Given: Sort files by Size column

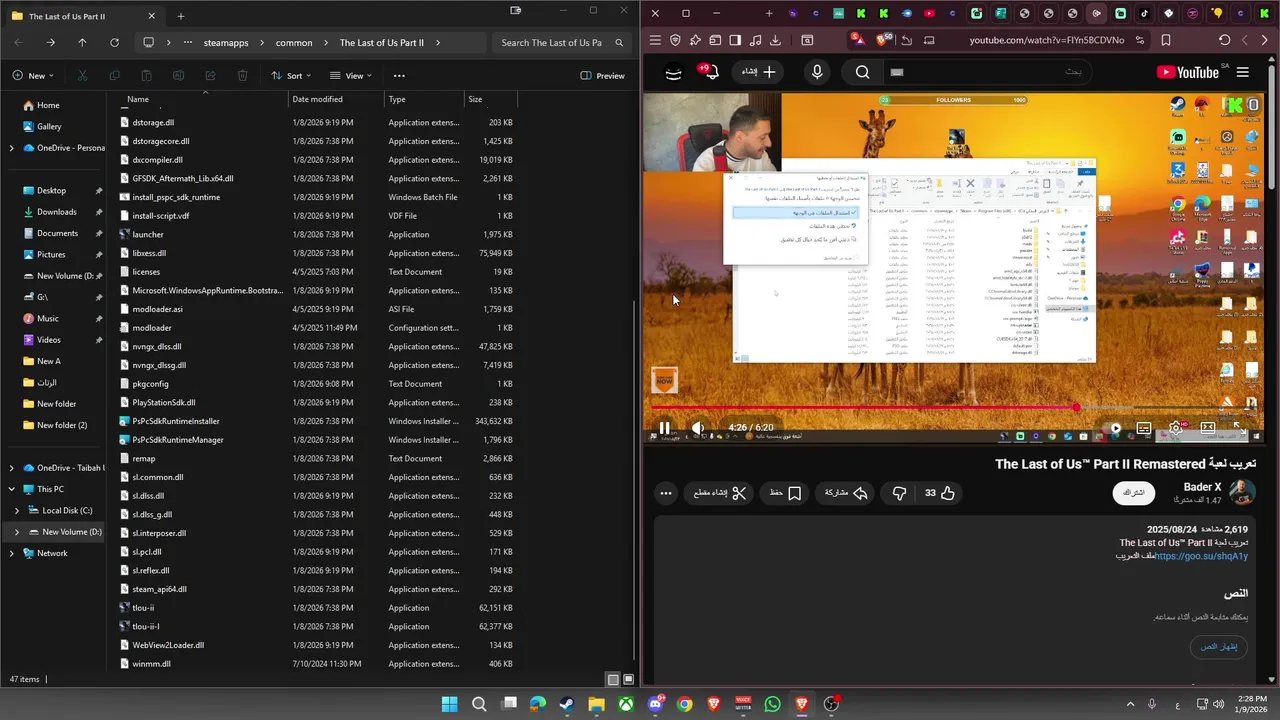Looking at the screenshot, I should [490, 99].
